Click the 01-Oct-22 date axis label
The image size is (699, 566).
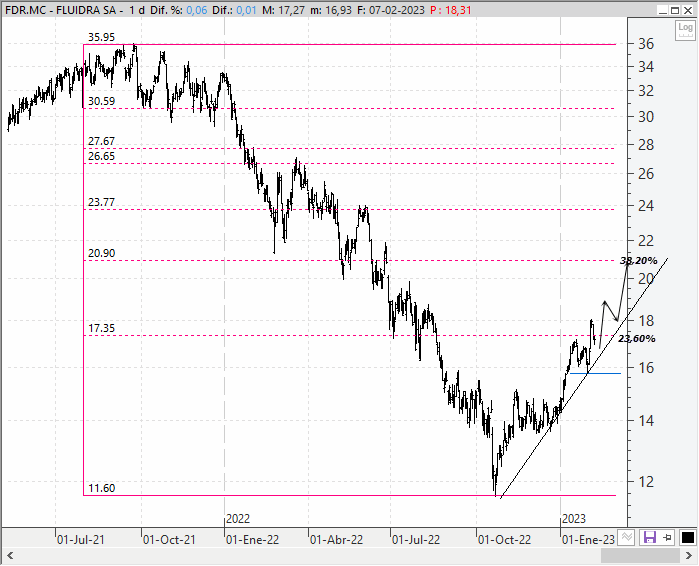[504, 540]
